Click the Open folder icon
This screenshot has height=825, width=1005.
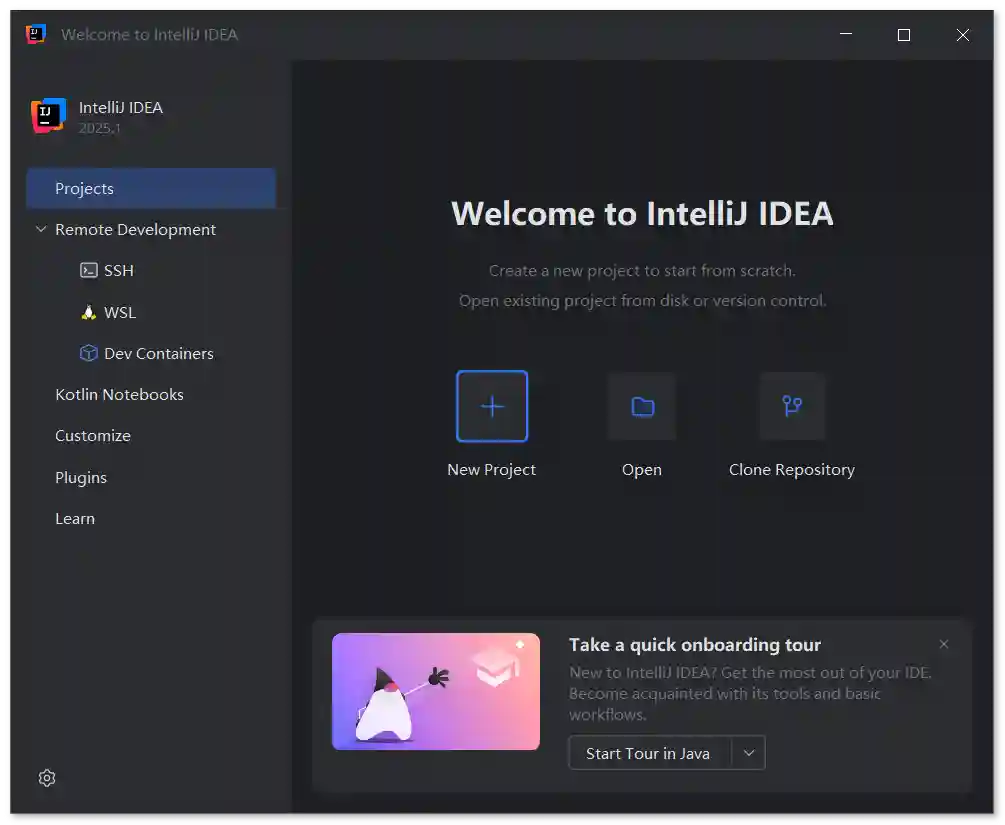[642, 406]
